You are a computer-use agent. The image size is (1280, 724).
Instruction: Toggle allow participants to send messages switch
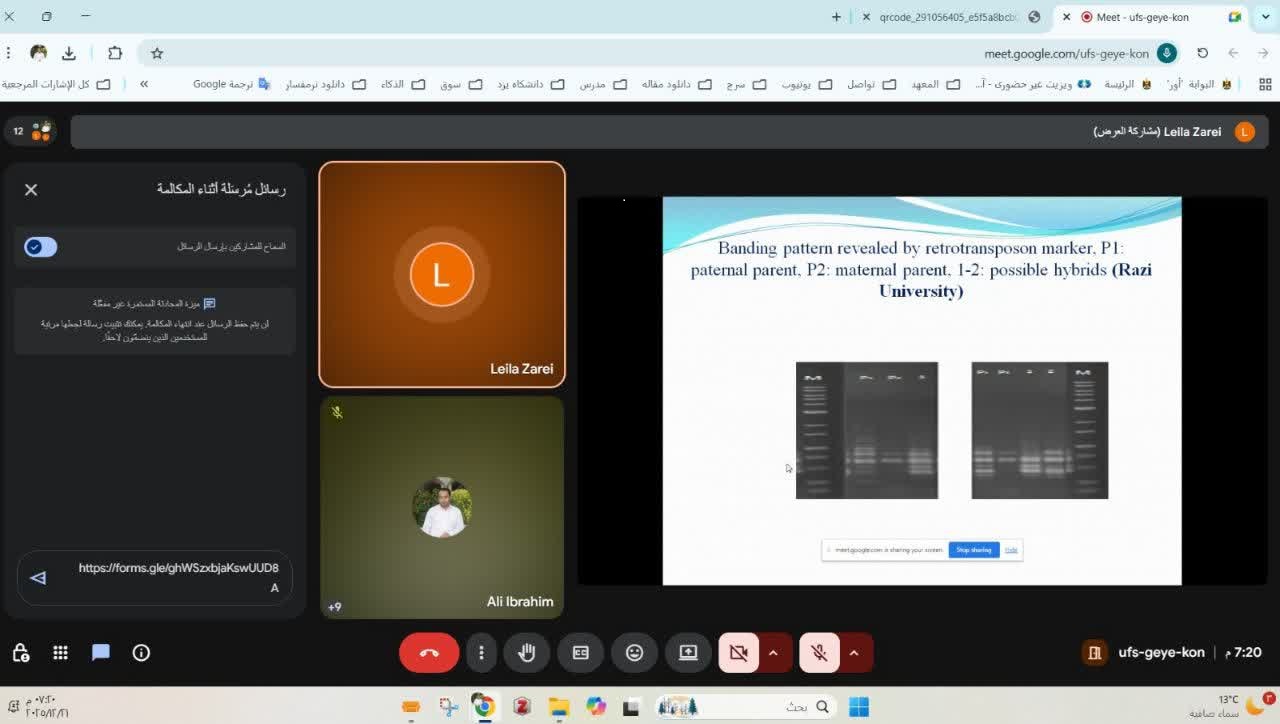41,247
